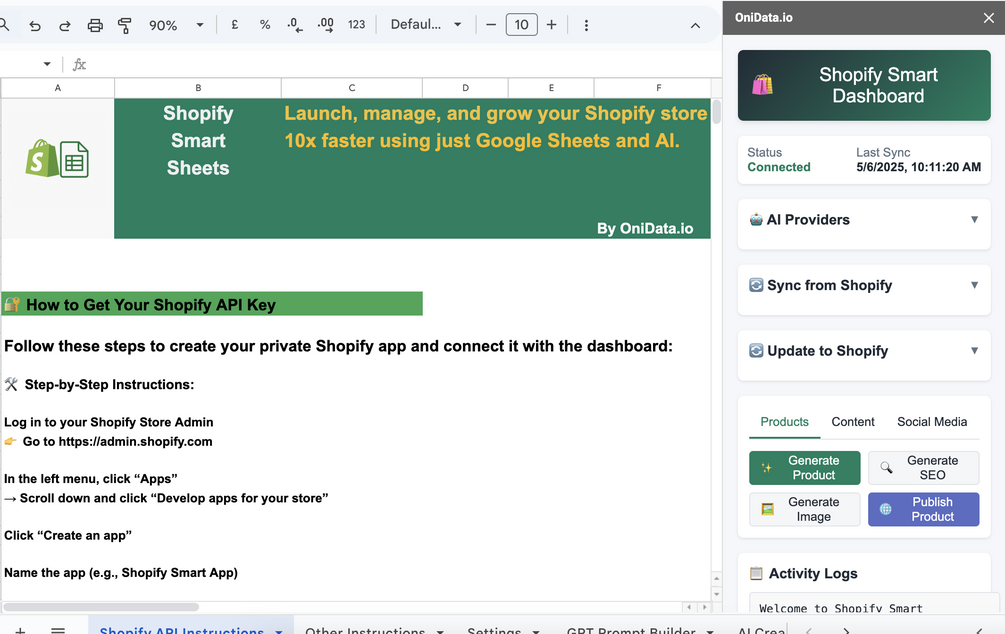1005x634 pixels.
Task: Click the redo arrow icon
Action: [65, 26]
